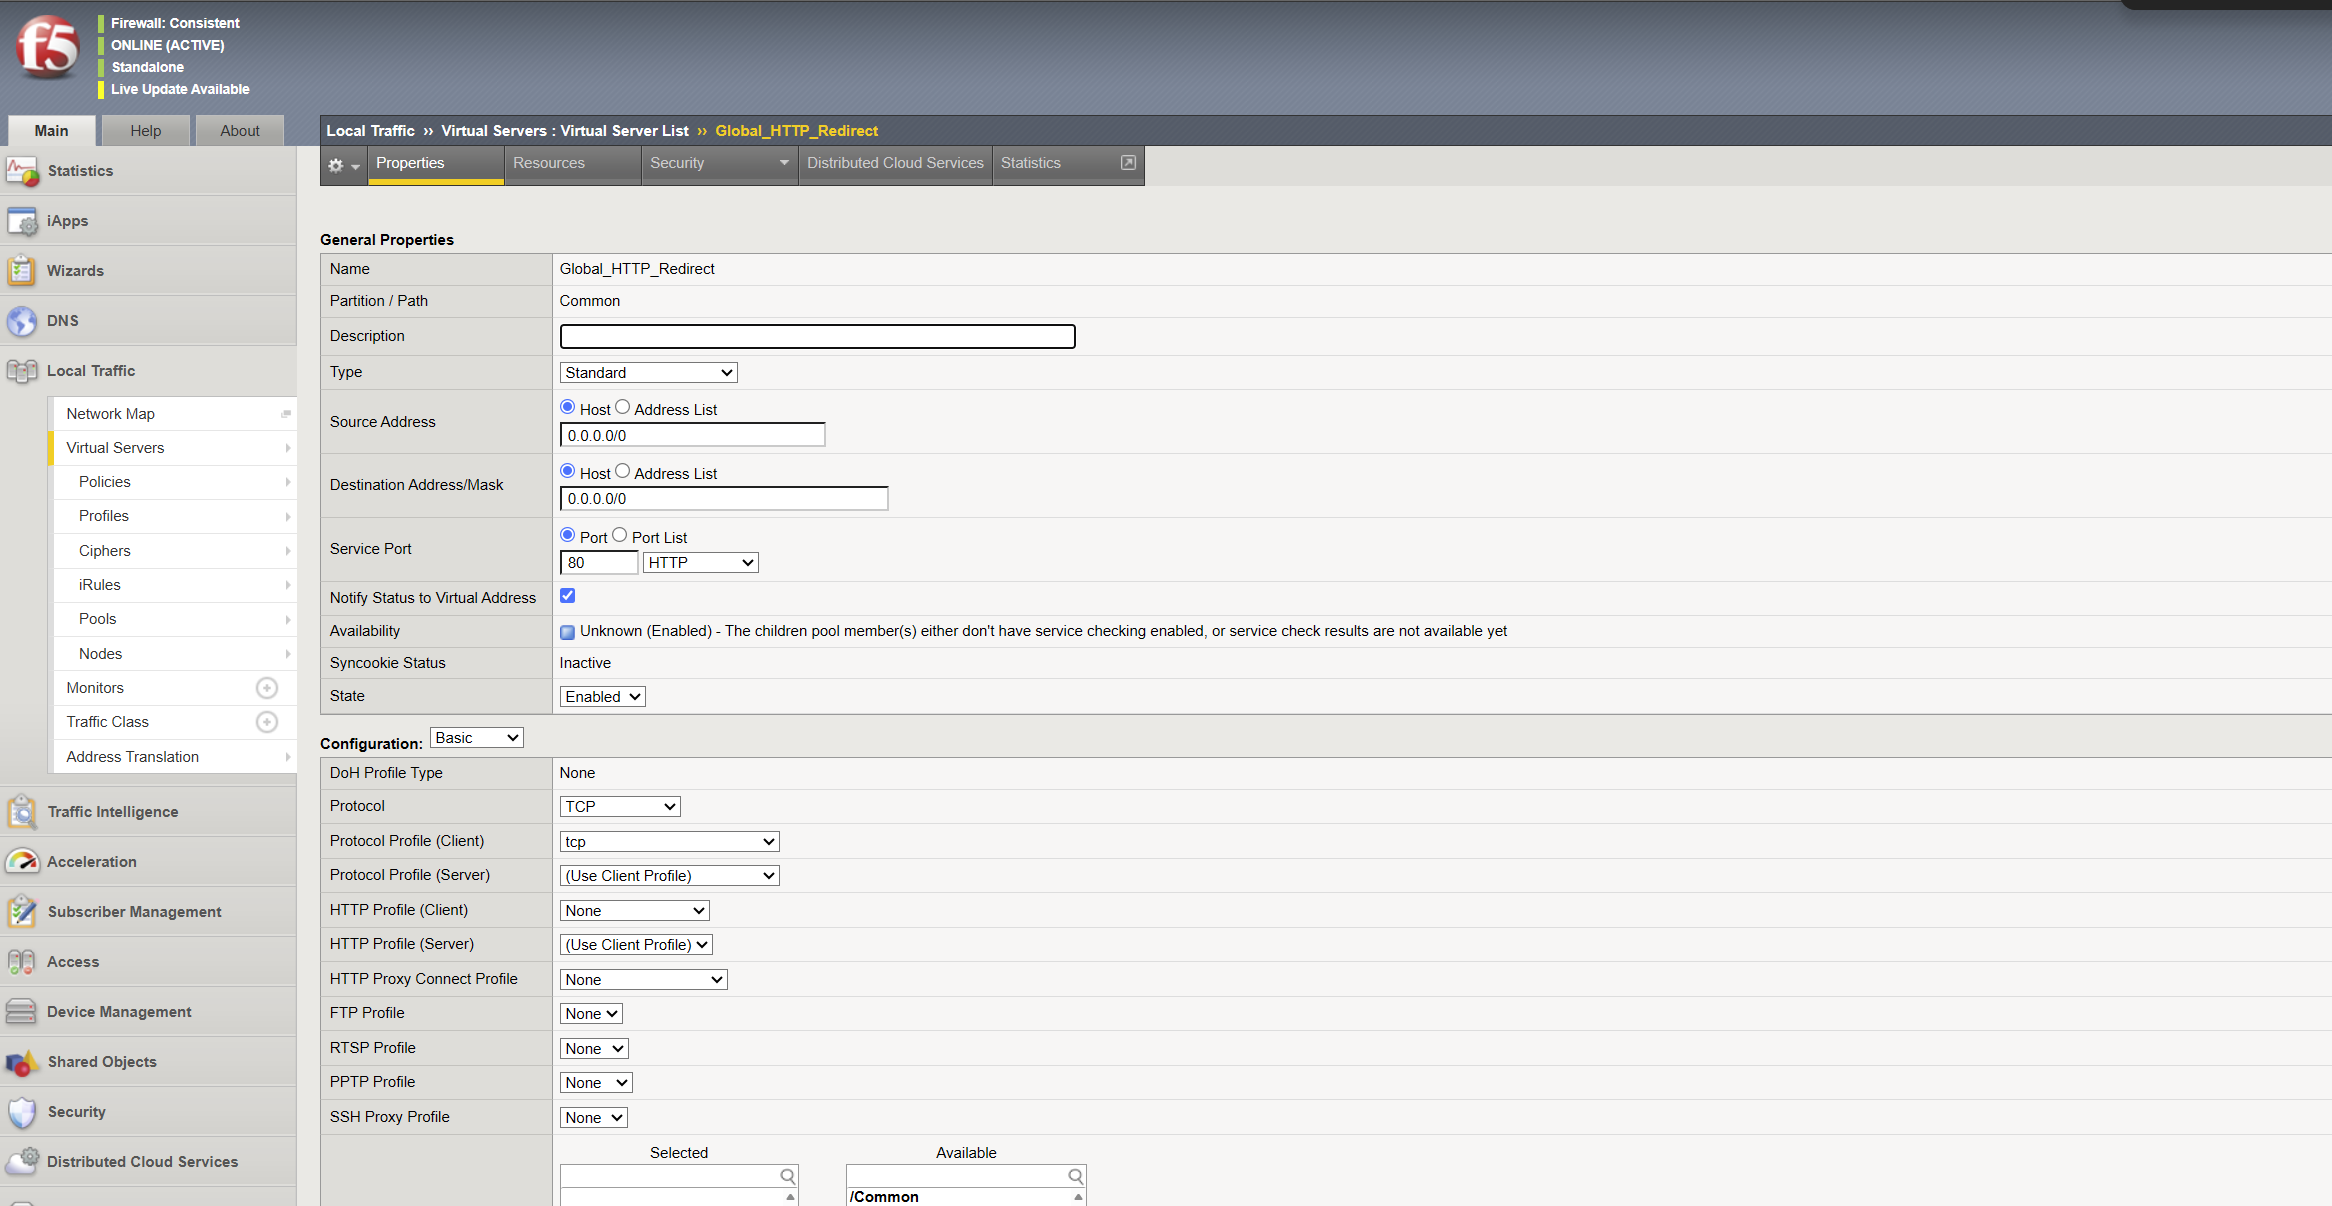Open the iApps sidebar icon
Image resolution: width=2332 pixels, height=1206 pixels.
coord(22,221)
